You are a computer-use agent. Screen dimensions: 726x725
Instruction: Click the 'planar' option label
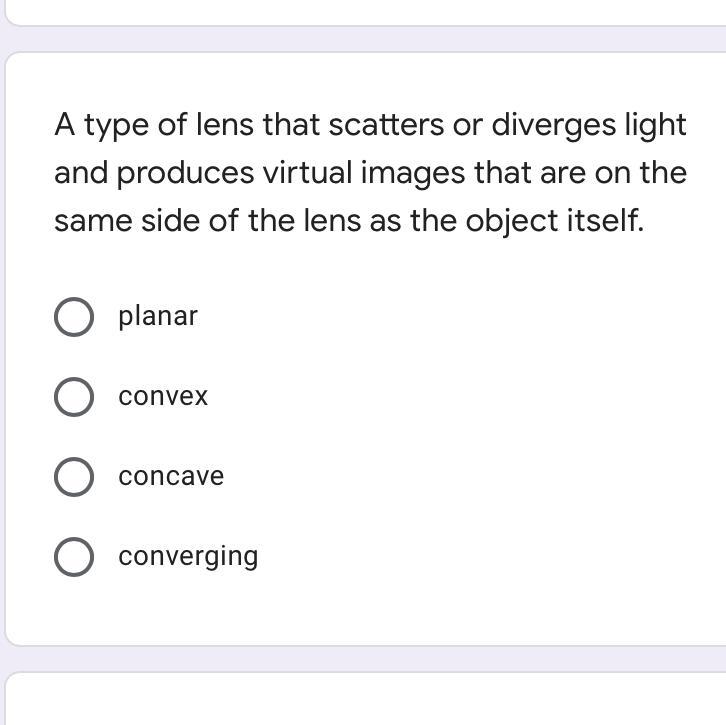pos(158,316)
